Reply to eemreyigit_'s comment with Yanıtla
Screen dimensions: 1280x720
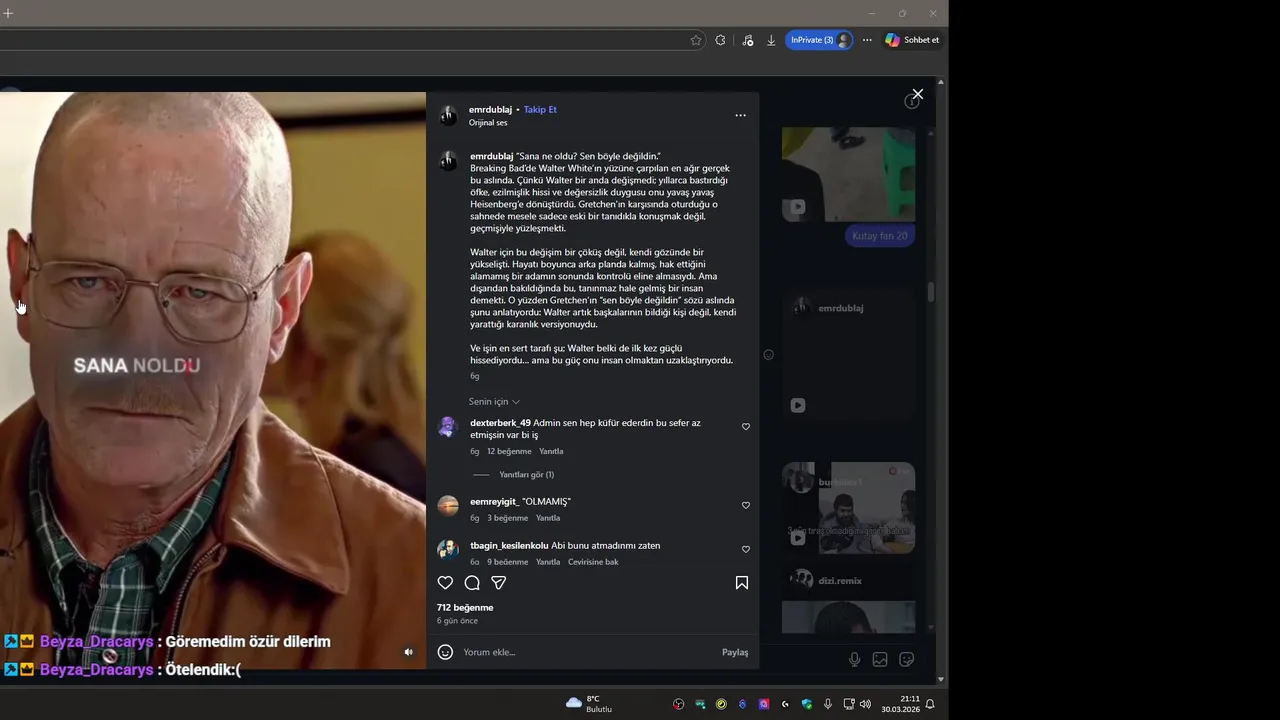pyautogui.click(x=548, y=519)
